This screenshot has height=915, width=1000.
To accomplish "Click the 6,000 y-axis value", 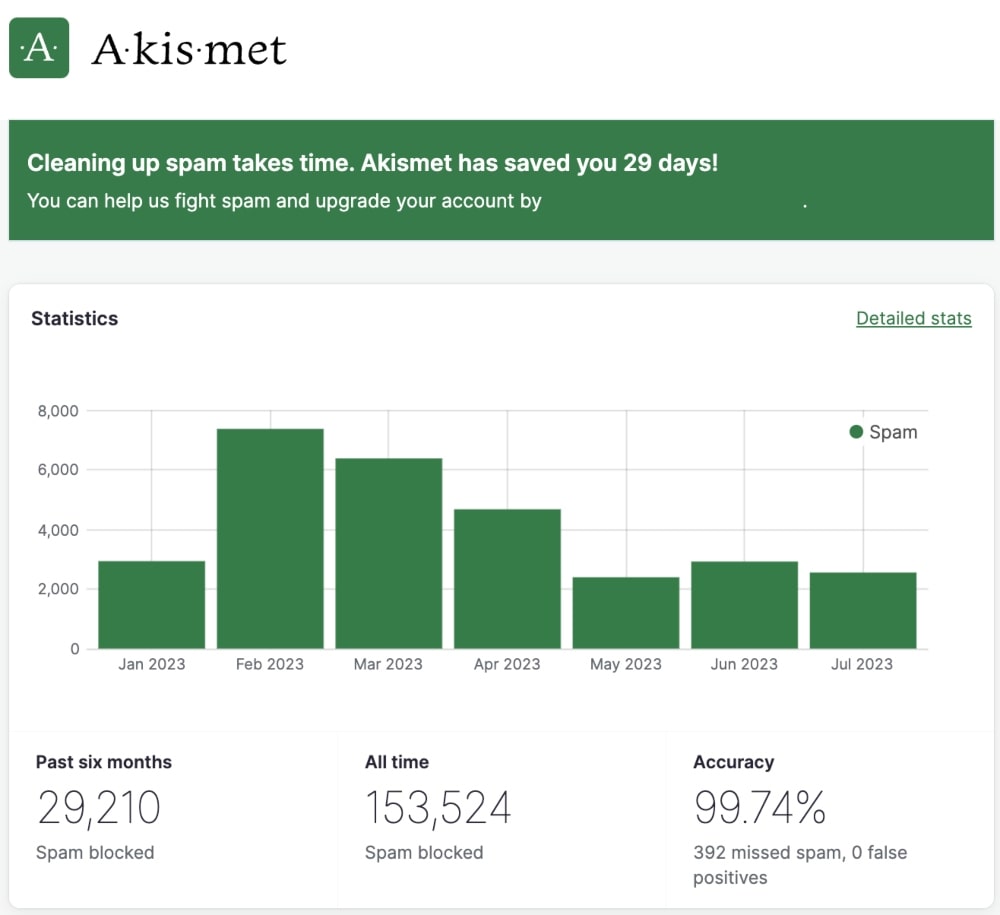I will click(58, 470).
